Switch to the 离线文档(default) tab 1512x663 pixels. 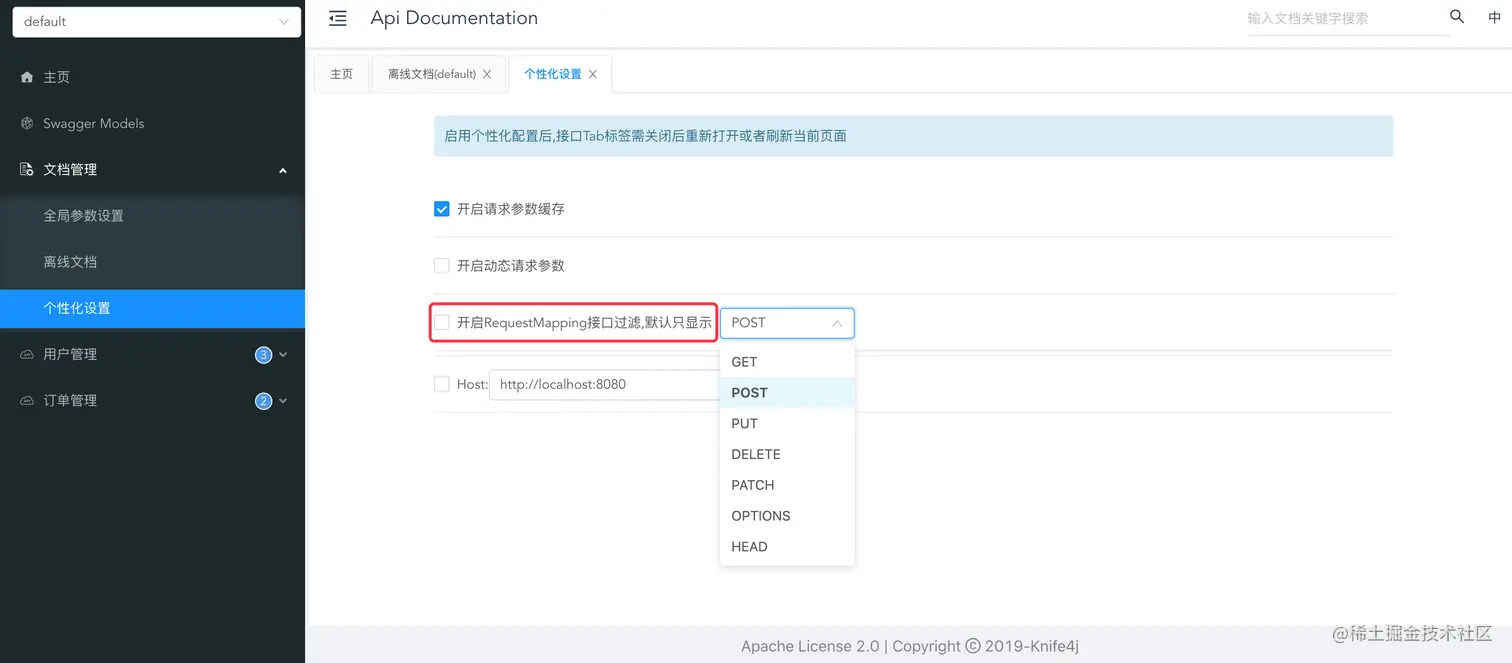click(432, 74)
